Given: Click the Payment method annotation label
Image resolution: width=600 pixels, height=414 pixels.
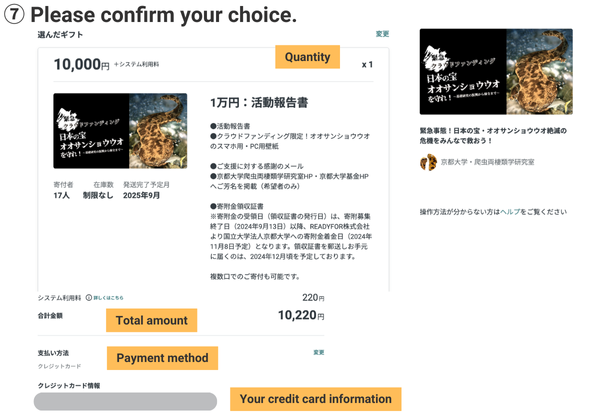Looking at the screenshot, I should tap(162, 357).
